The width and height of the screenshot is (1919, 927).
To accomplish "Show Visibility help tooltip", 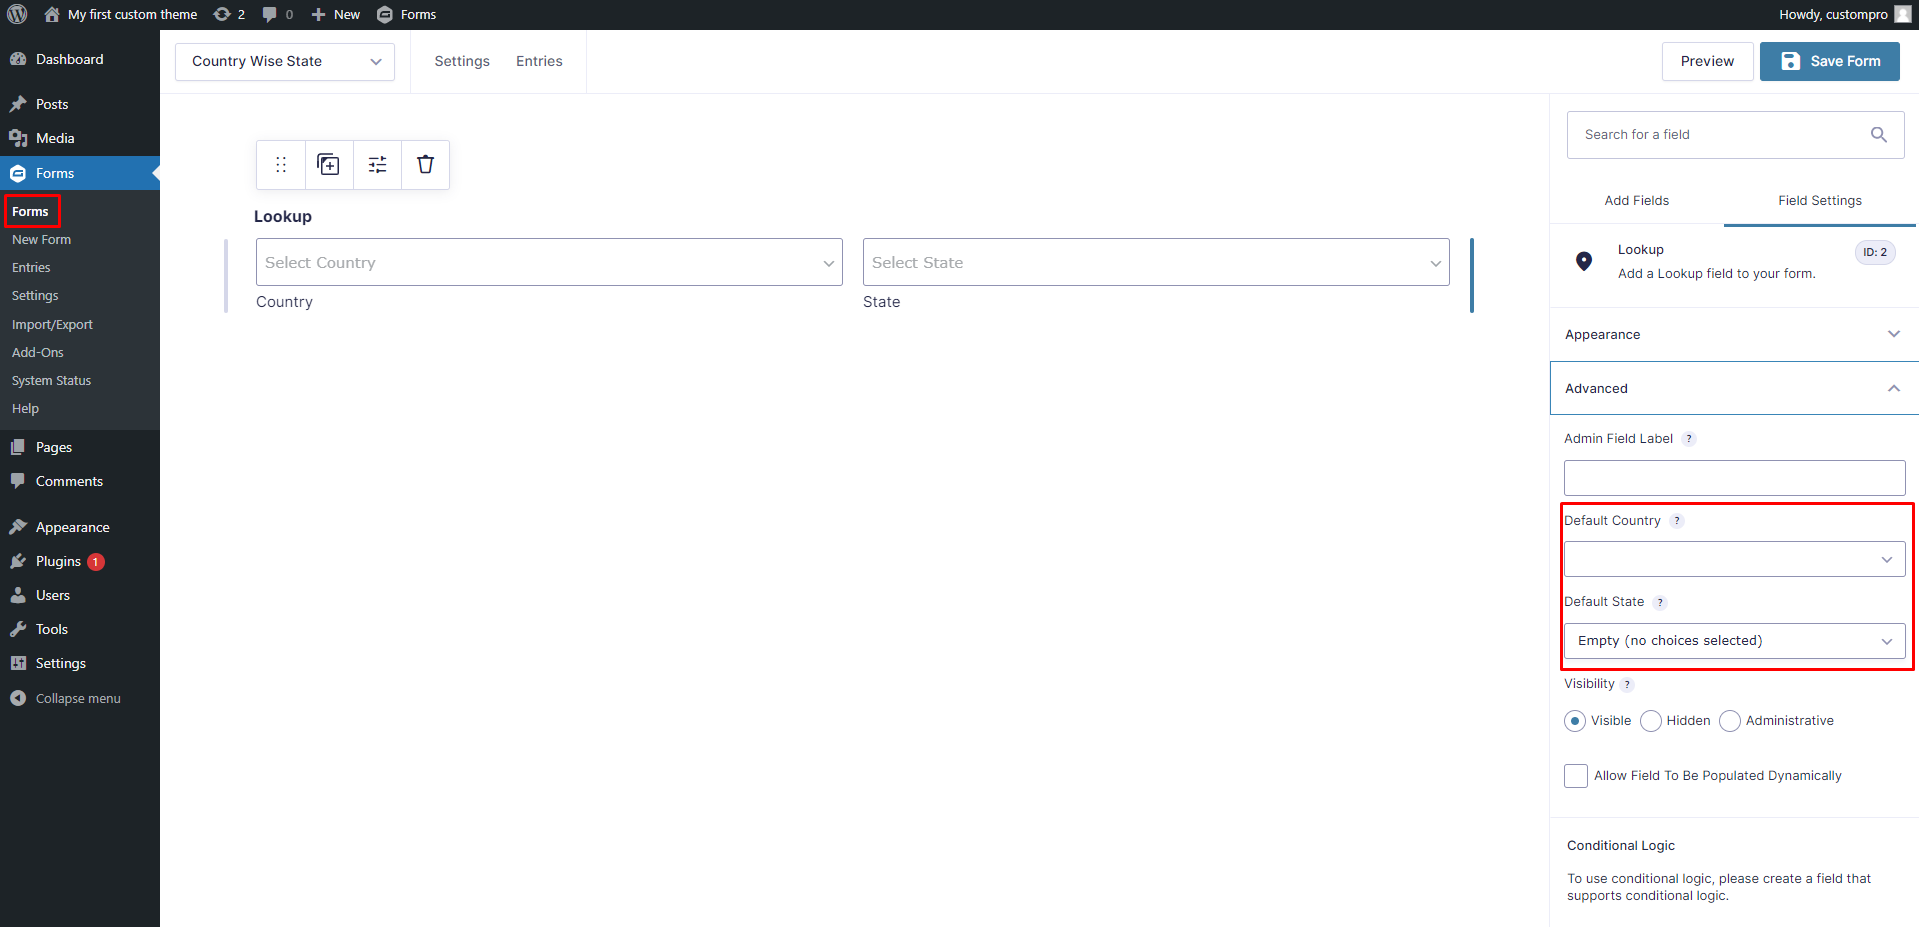I will [1627, 684].
